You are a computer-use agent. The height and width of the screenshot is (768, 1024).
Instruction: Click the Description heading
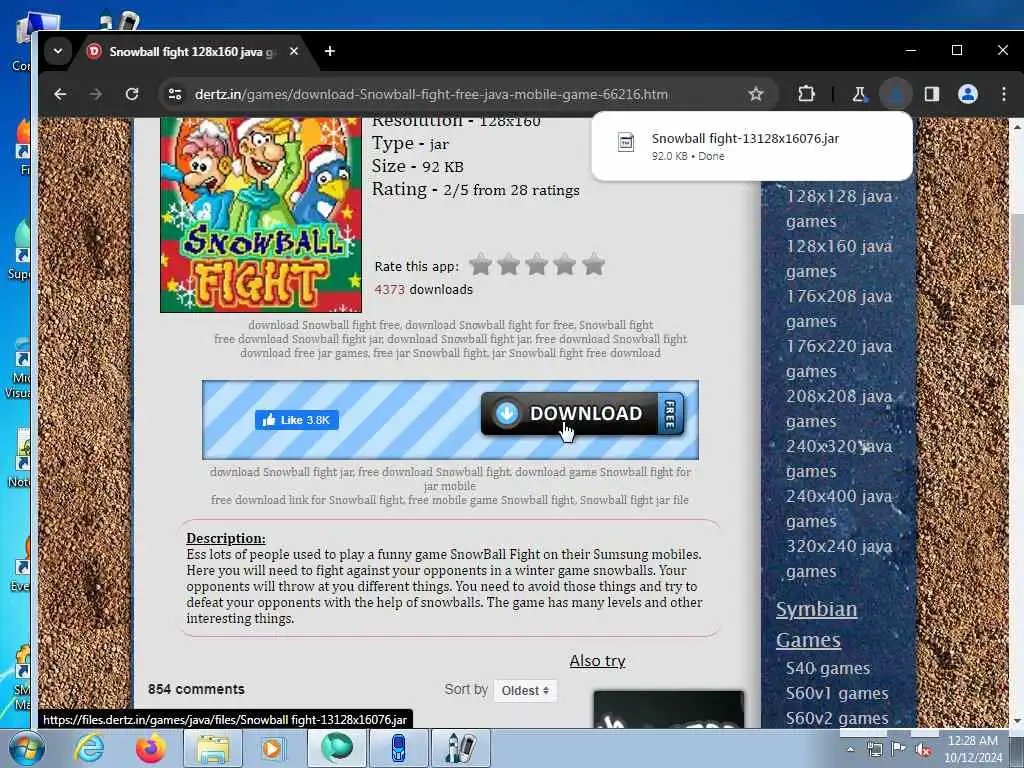(226, 538)
